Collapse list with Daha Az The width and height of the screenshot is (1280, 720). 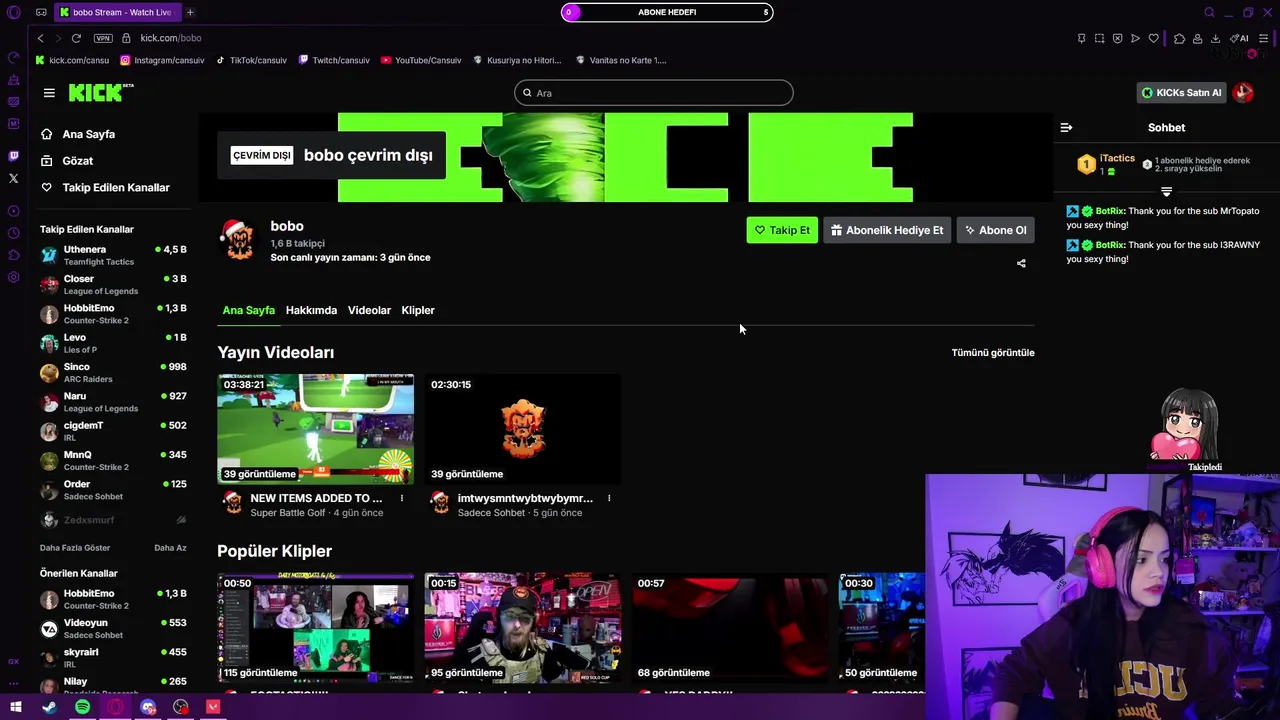point(170,548)
